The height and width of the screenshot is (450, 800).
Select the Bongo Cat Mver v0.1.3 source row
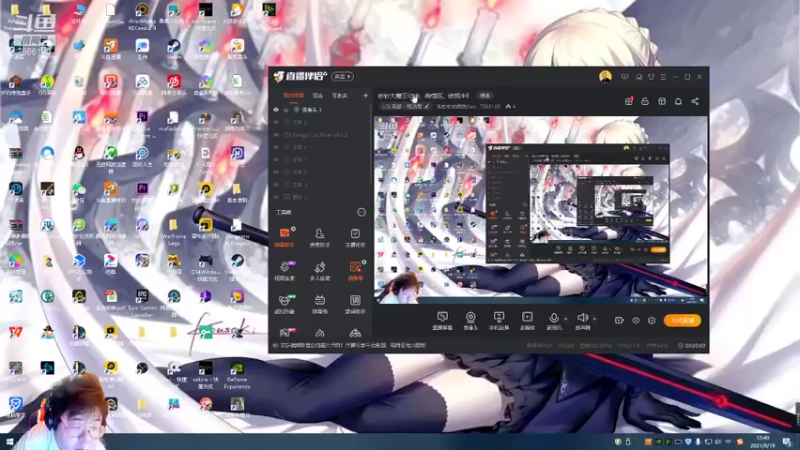pyautogui.click(x=320, y=135)
